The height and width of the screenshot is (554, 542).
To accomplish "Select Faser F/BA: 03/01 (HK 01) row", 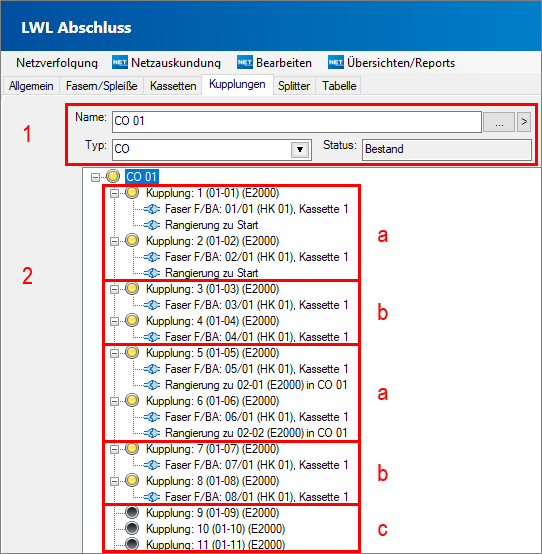I will coord(257,305).
